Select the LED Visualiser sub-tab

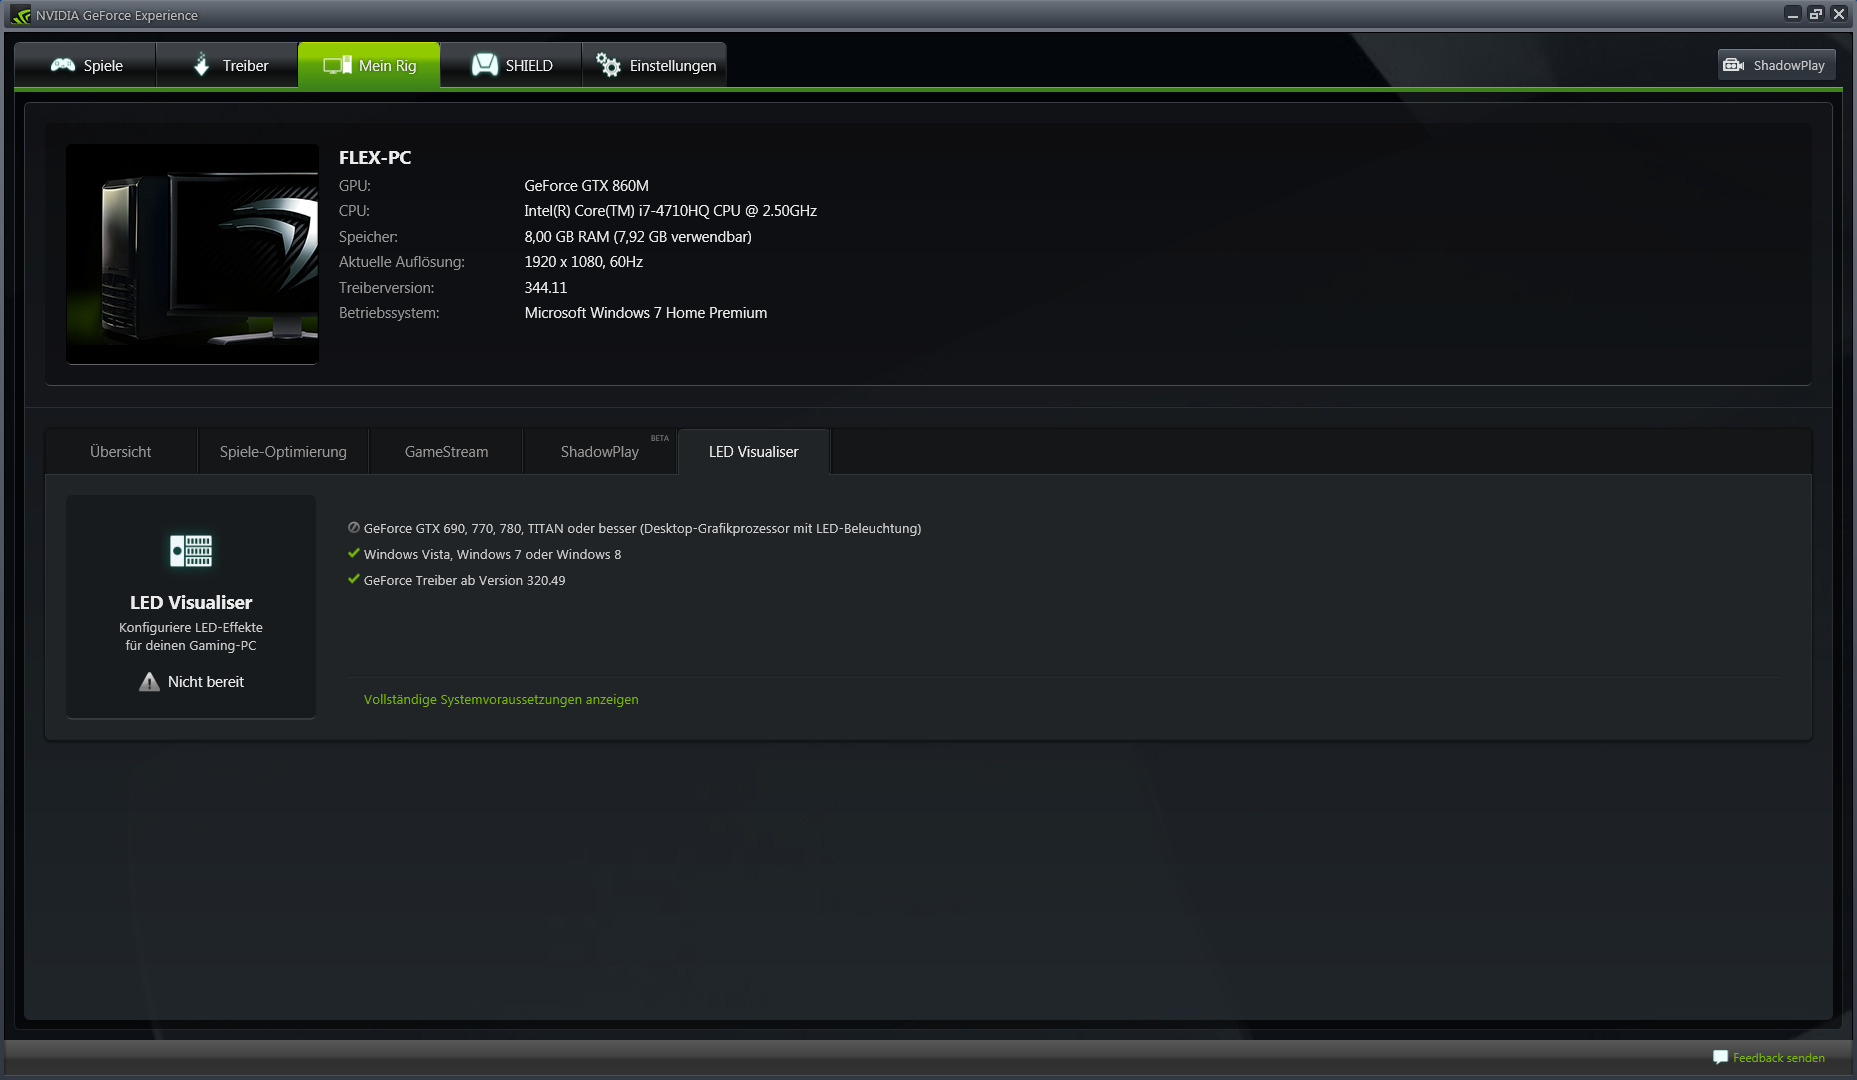pyautogui.click(x=754, y=452)
